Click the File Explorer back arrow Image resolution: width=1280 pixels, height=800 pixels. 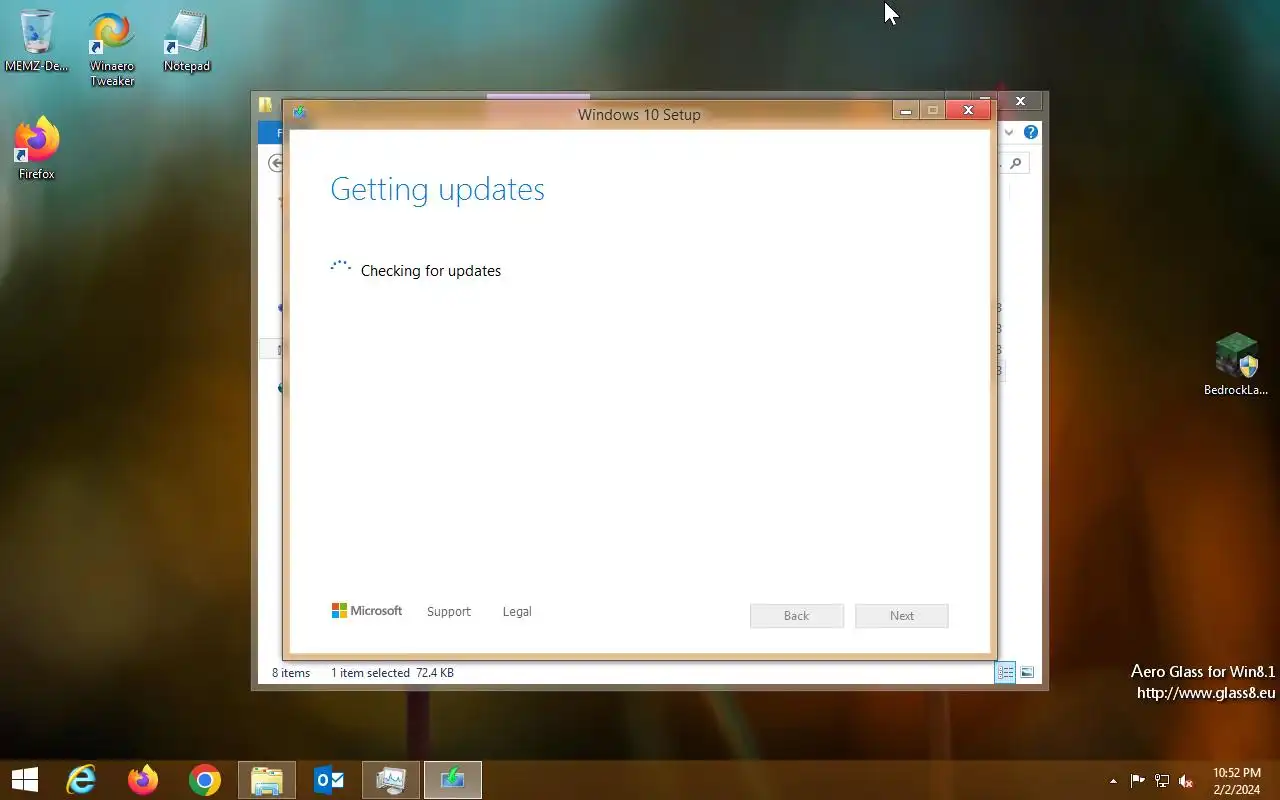point(276,163)
